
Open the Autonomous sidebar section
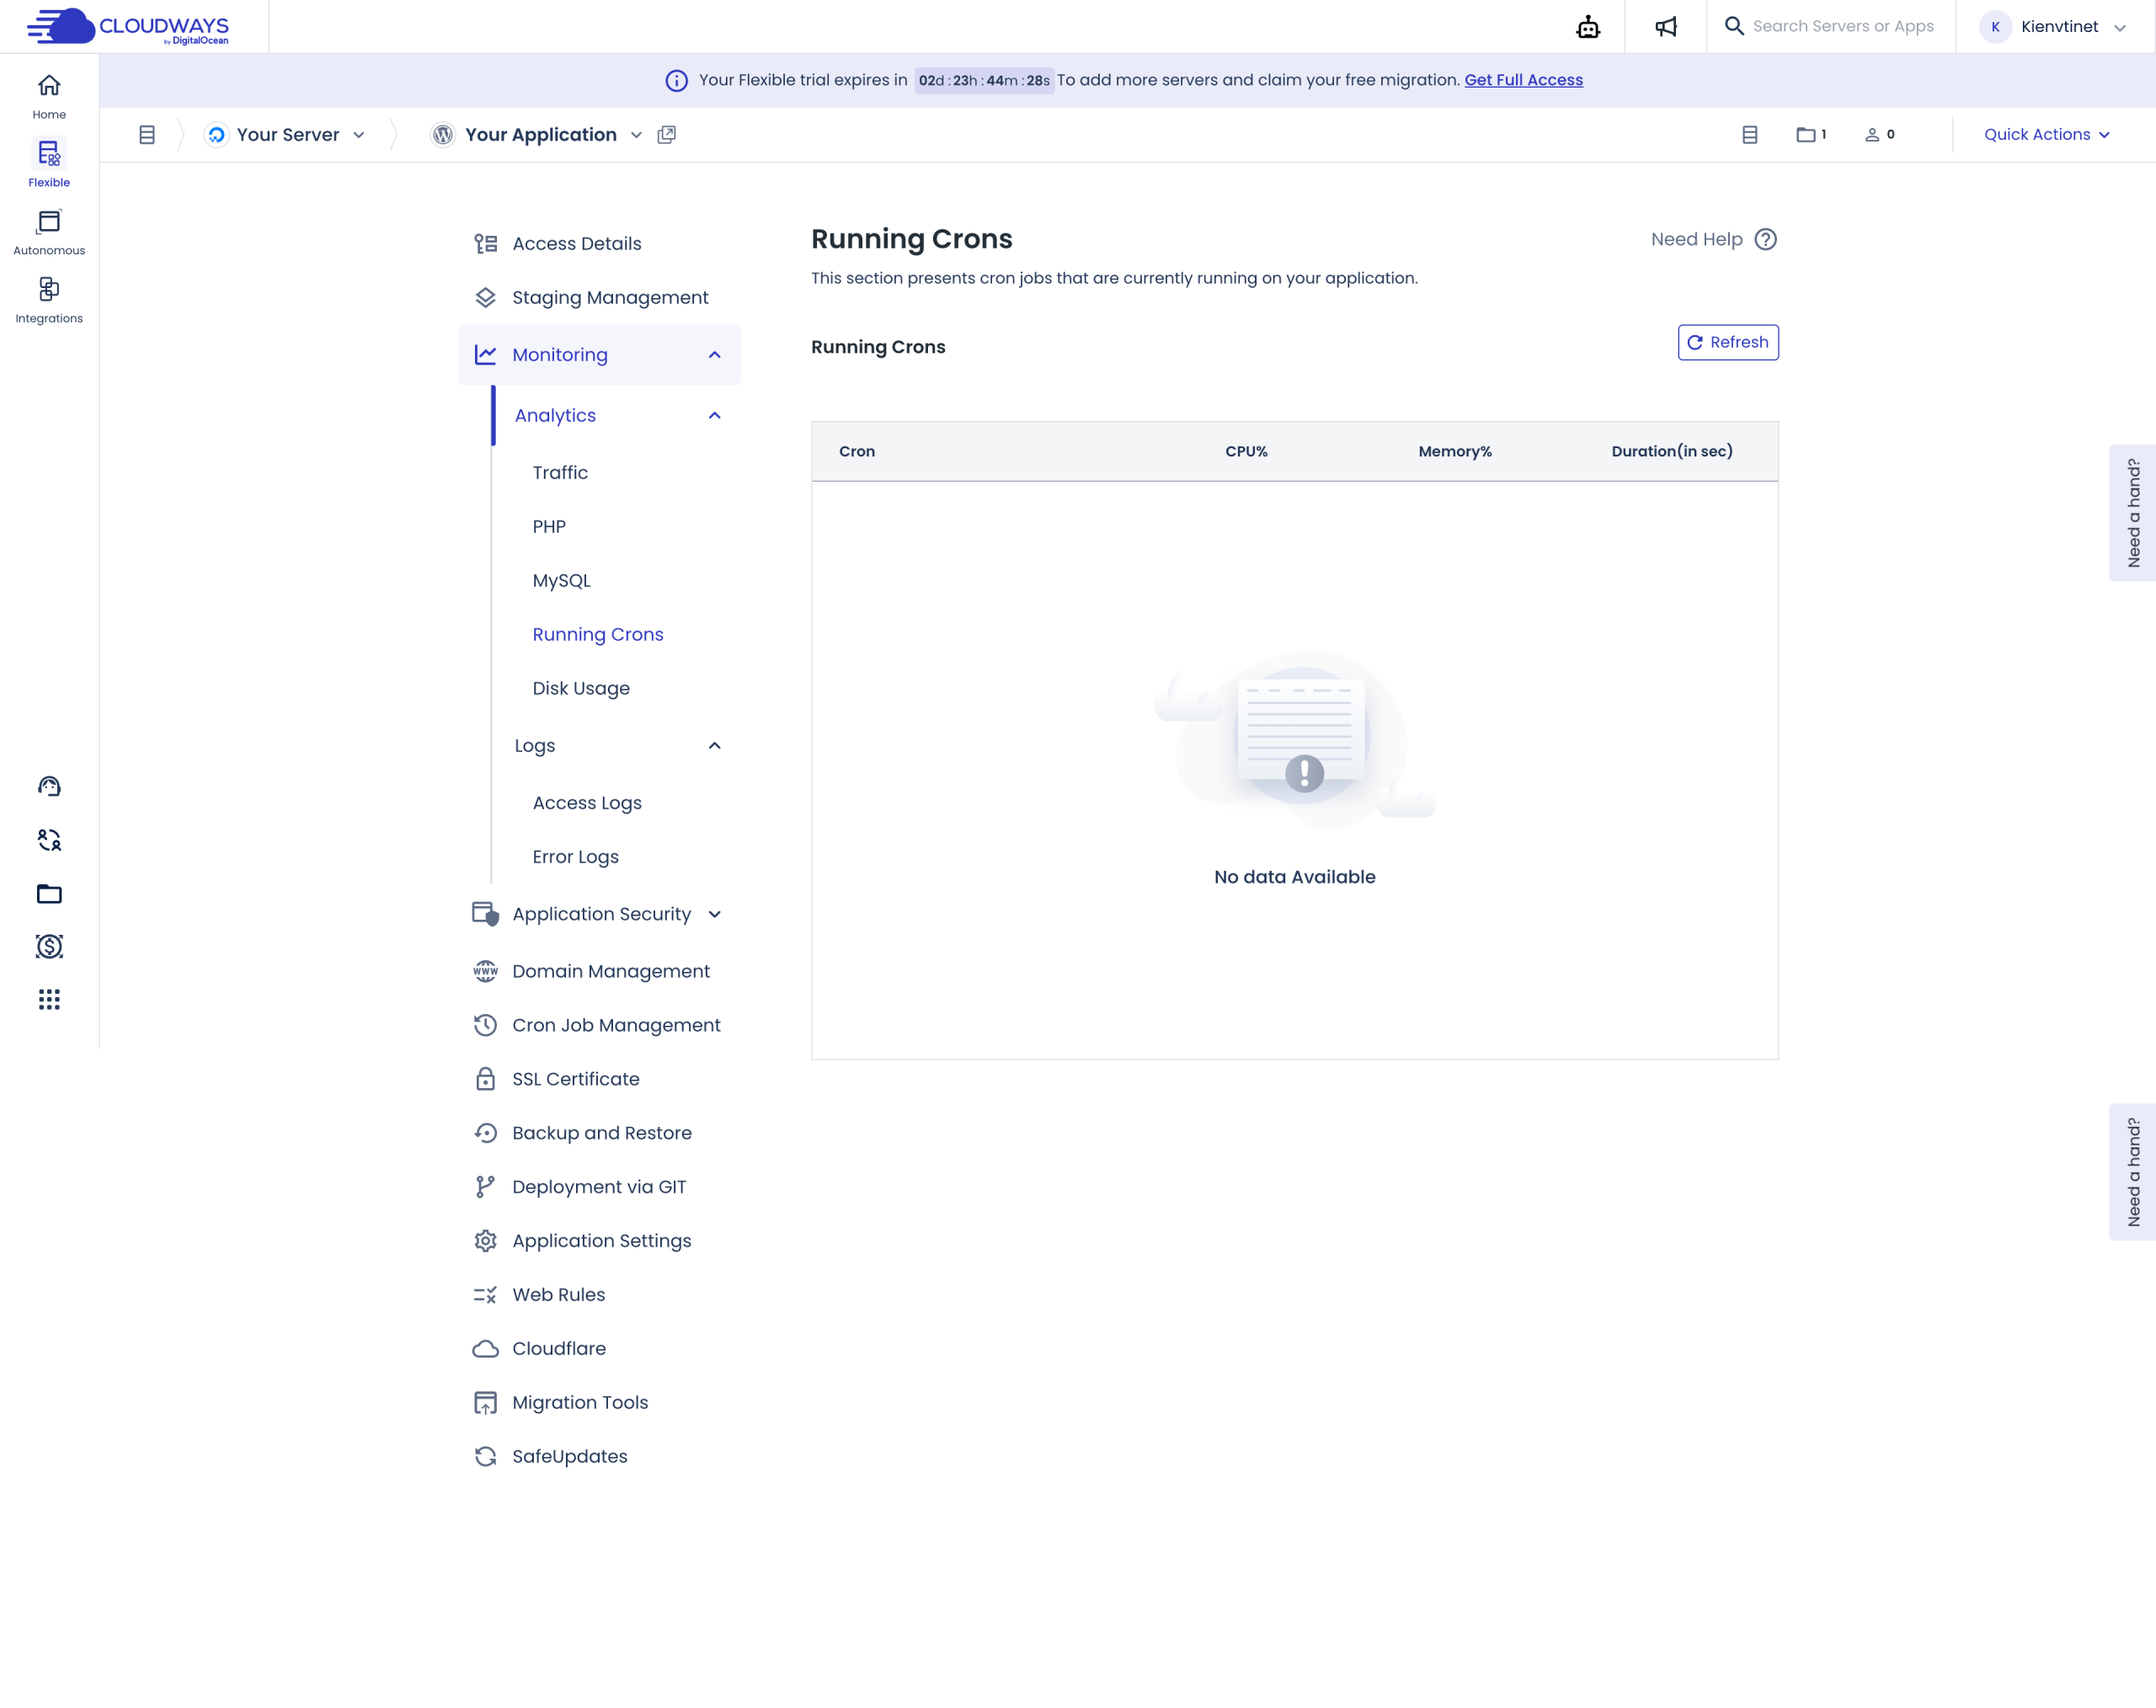[49, 232]
